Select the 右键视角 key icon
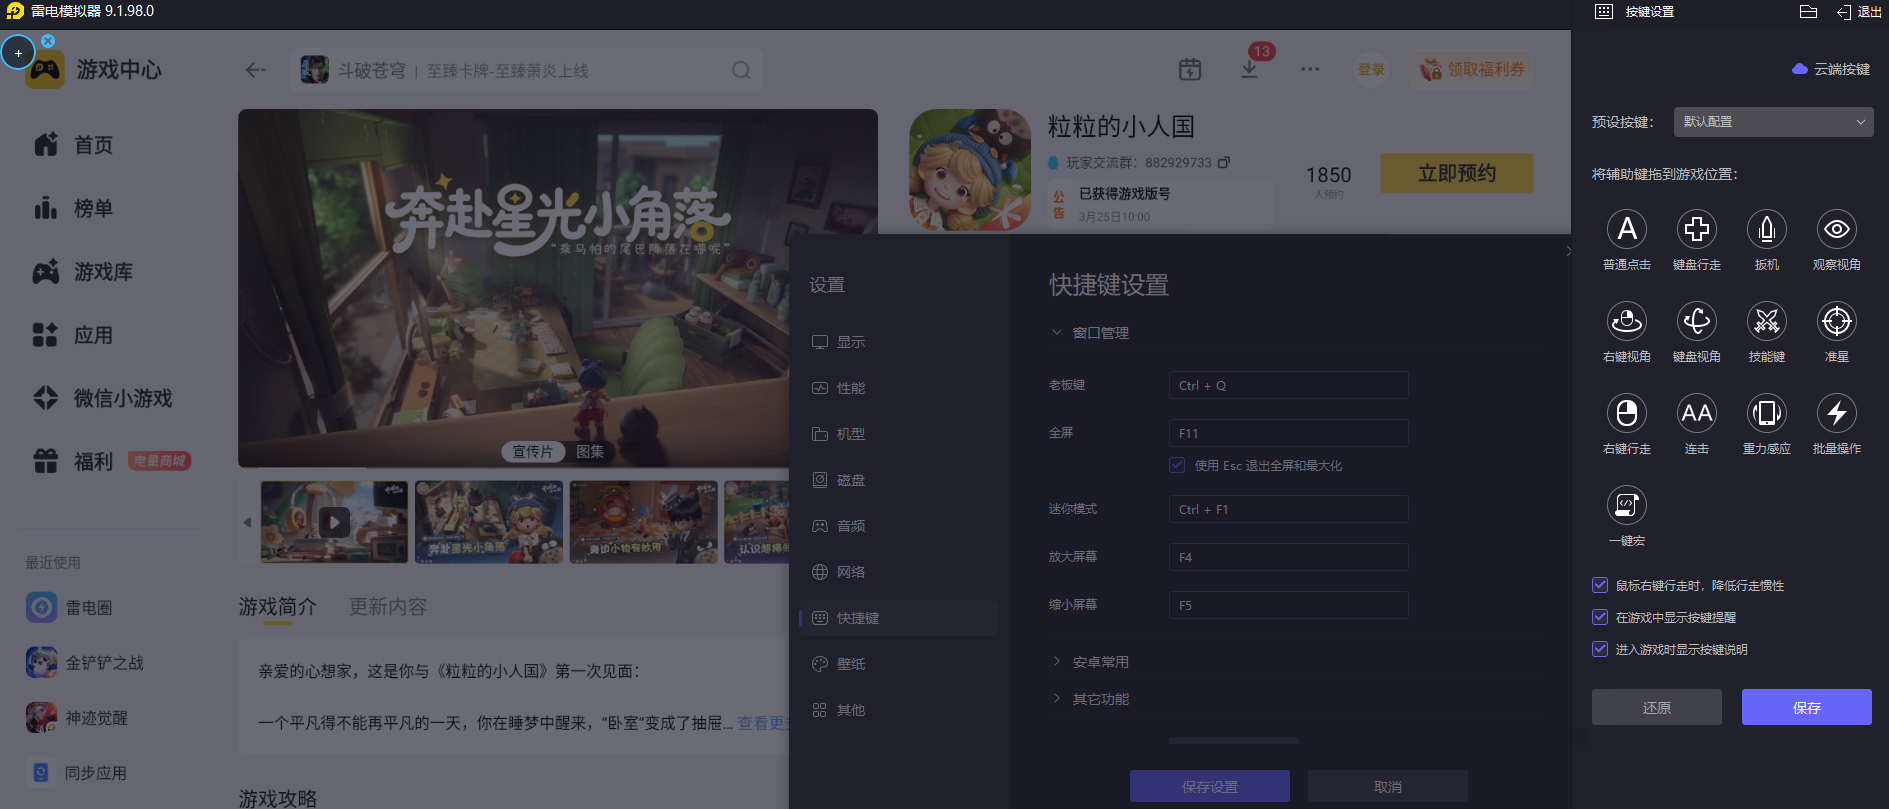 pos(1627,321)
